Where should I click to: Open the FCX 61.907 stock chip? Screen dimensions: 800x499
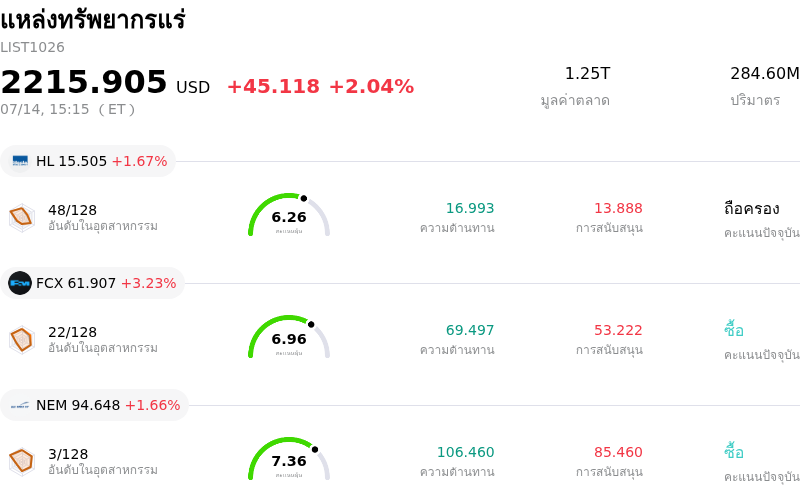pyautogui.click(x=92, y=283)
